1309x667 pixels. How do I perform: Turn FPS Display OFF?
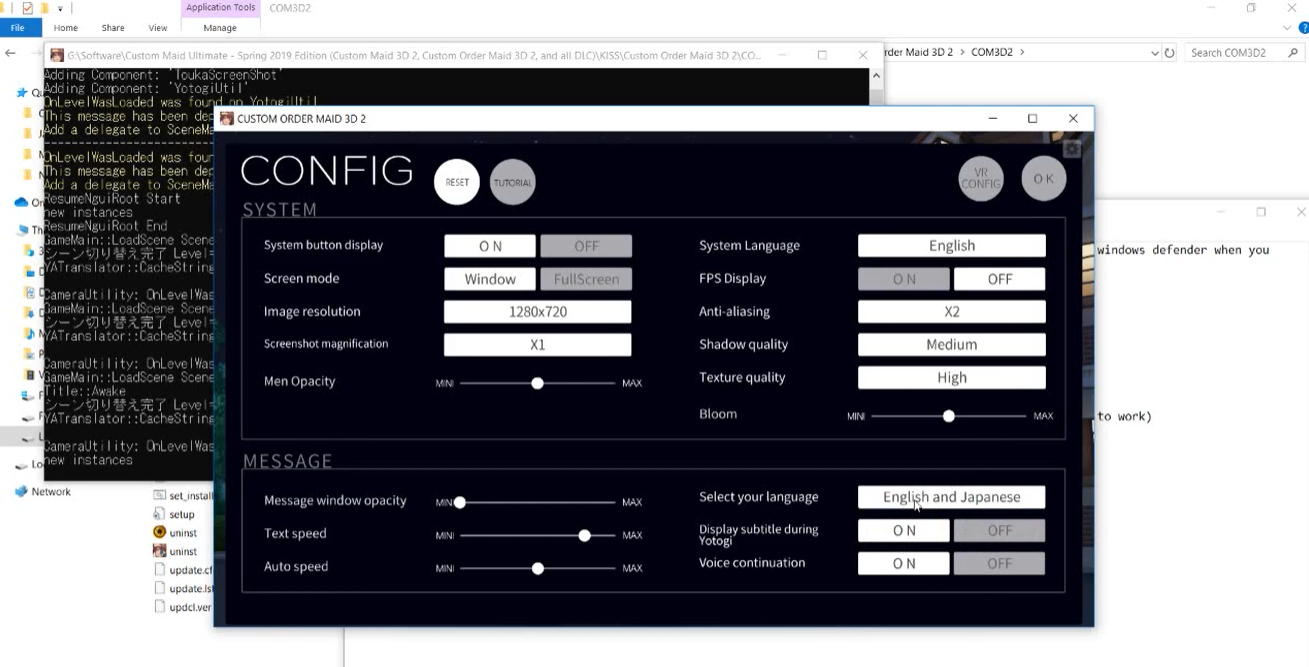pyautogui.click(x=1000, y=279)
